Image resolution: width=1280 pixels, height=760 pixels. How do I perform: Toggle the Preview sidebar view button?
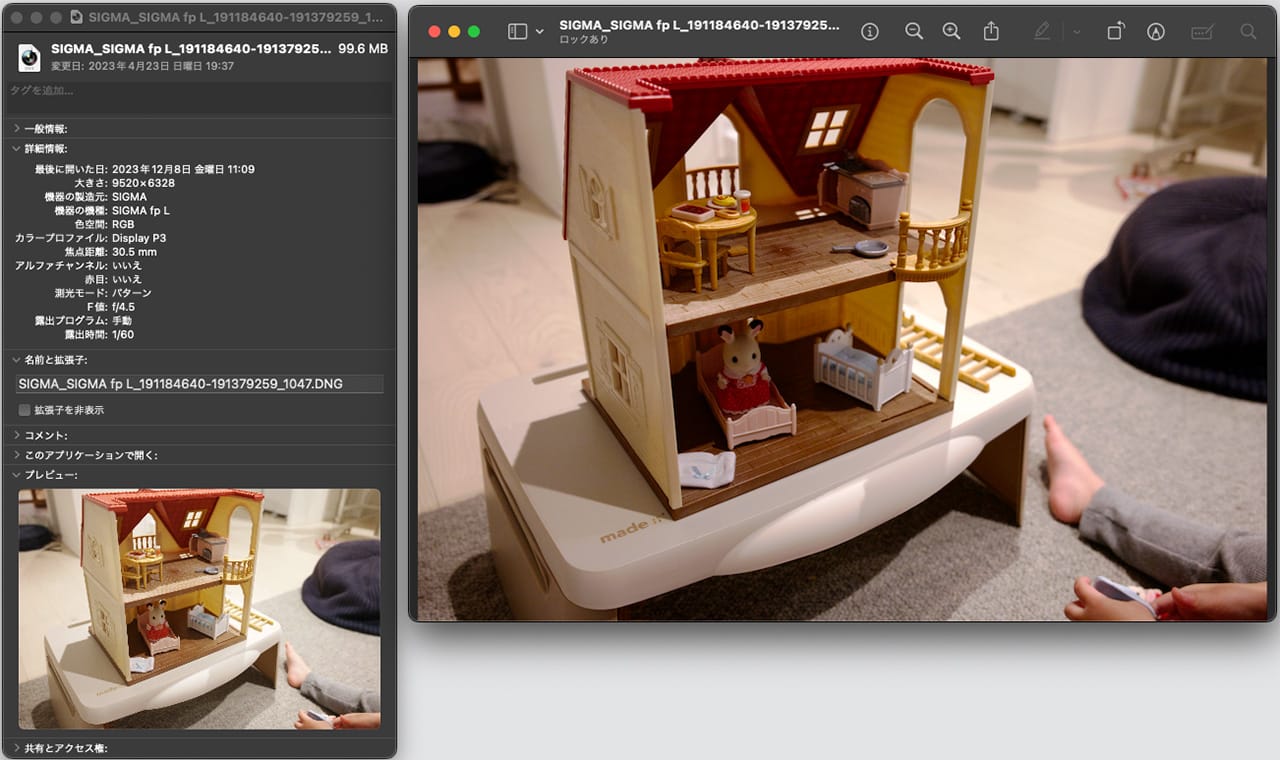point(517,32)
